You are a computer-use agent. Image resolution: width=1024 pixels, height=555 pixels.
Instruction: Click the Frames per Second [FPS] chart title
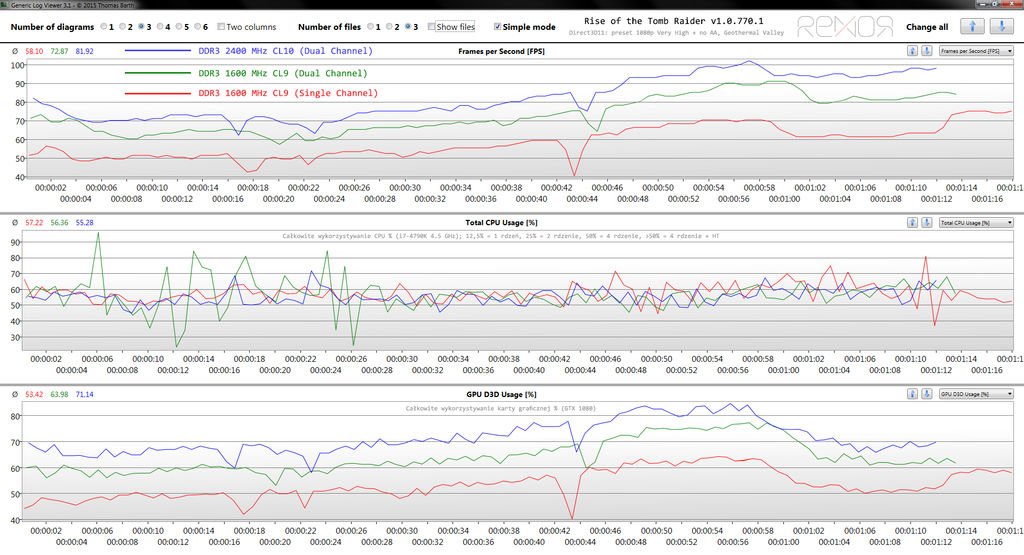tap(502, 51)
